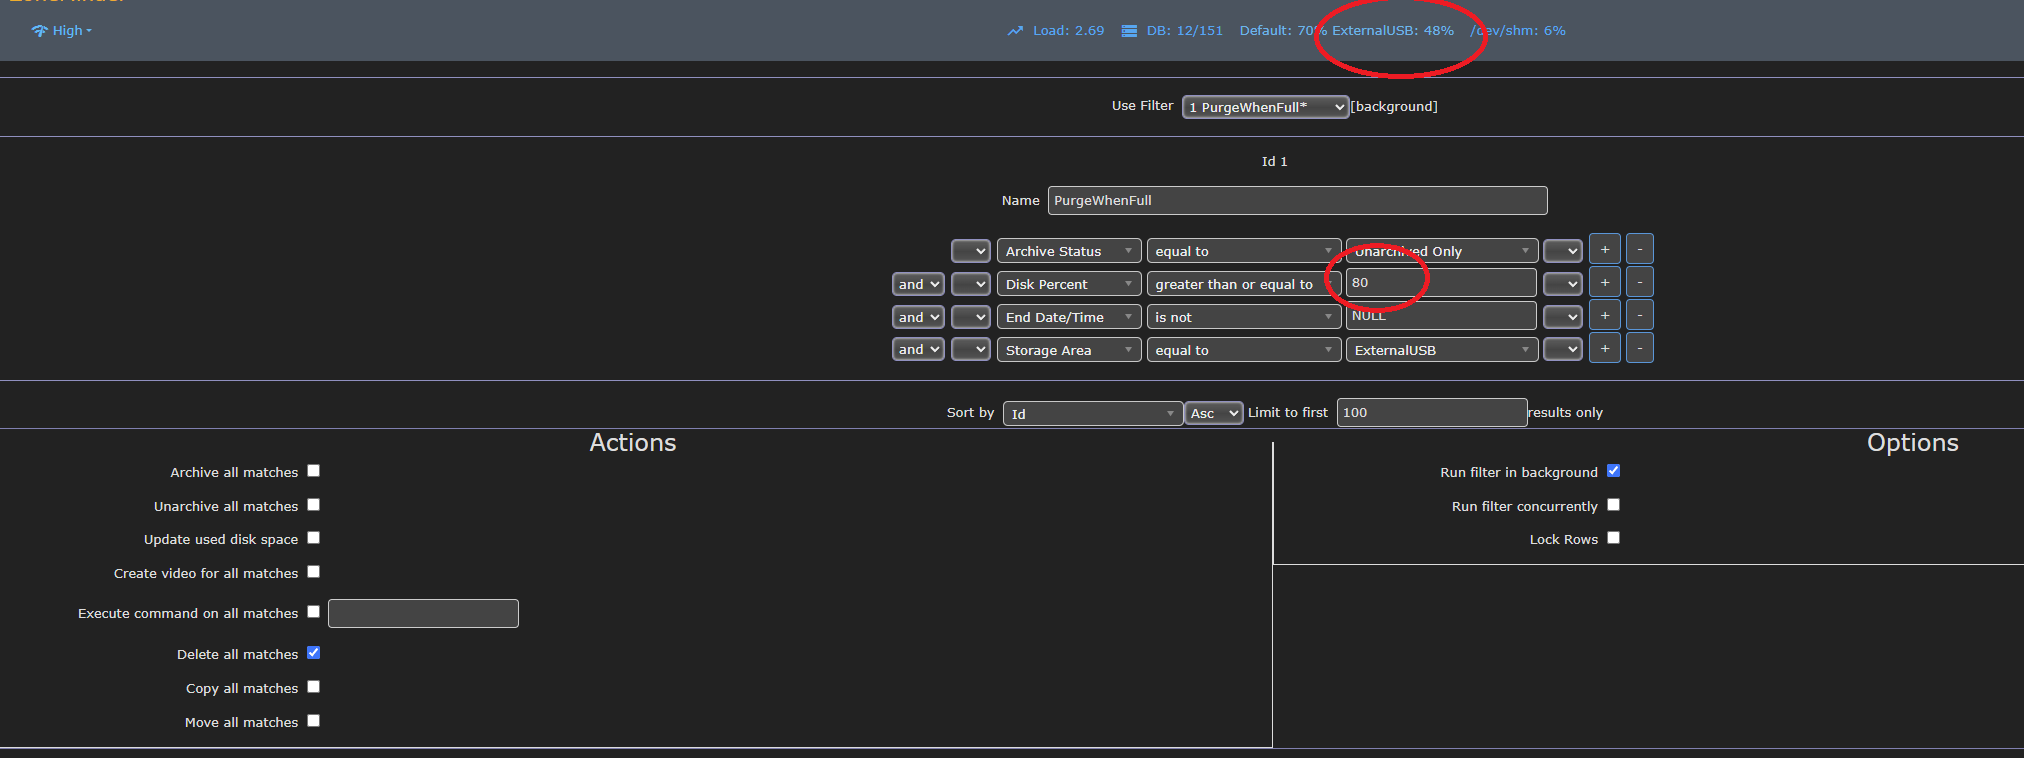Image resolution: width=2024 pixels, height=758 pixels.
Task: Remove the Archive Status term row
Action: [x=1639, y=249]
